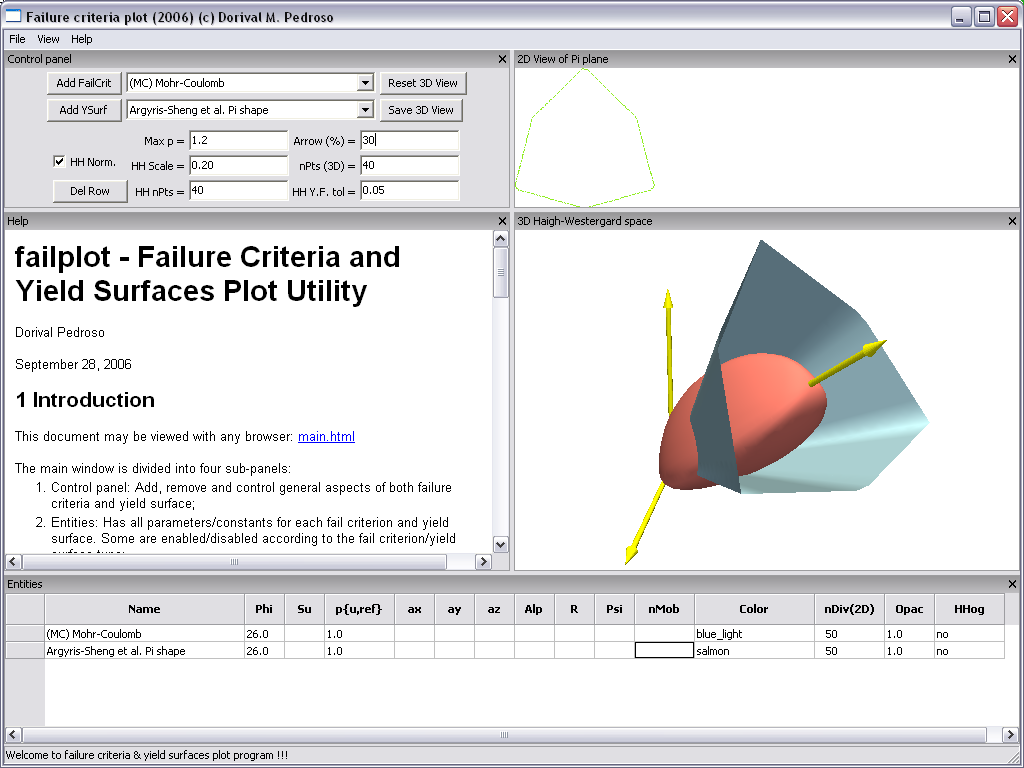Close the 2D View of Pi plane pane
Image resolution: width=1024 pixels, height=768 pixels.
[1012, 59]
